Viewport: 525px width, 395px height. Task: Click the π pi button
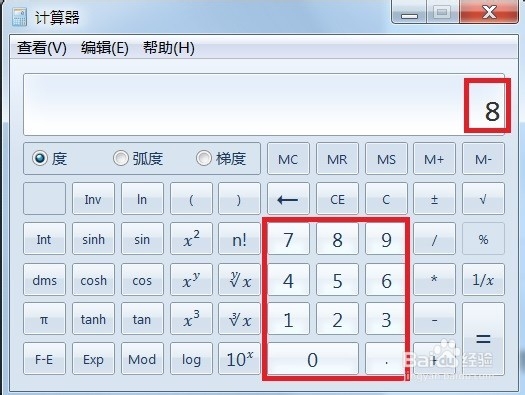tap(44, 319)
